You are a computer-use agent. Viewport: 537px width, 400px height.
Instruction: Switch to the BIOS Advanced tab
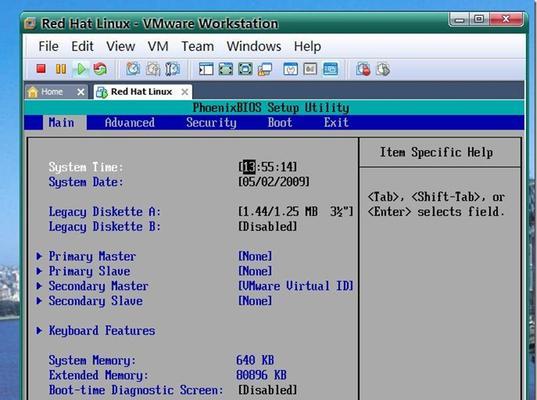(x=130, y=123)
